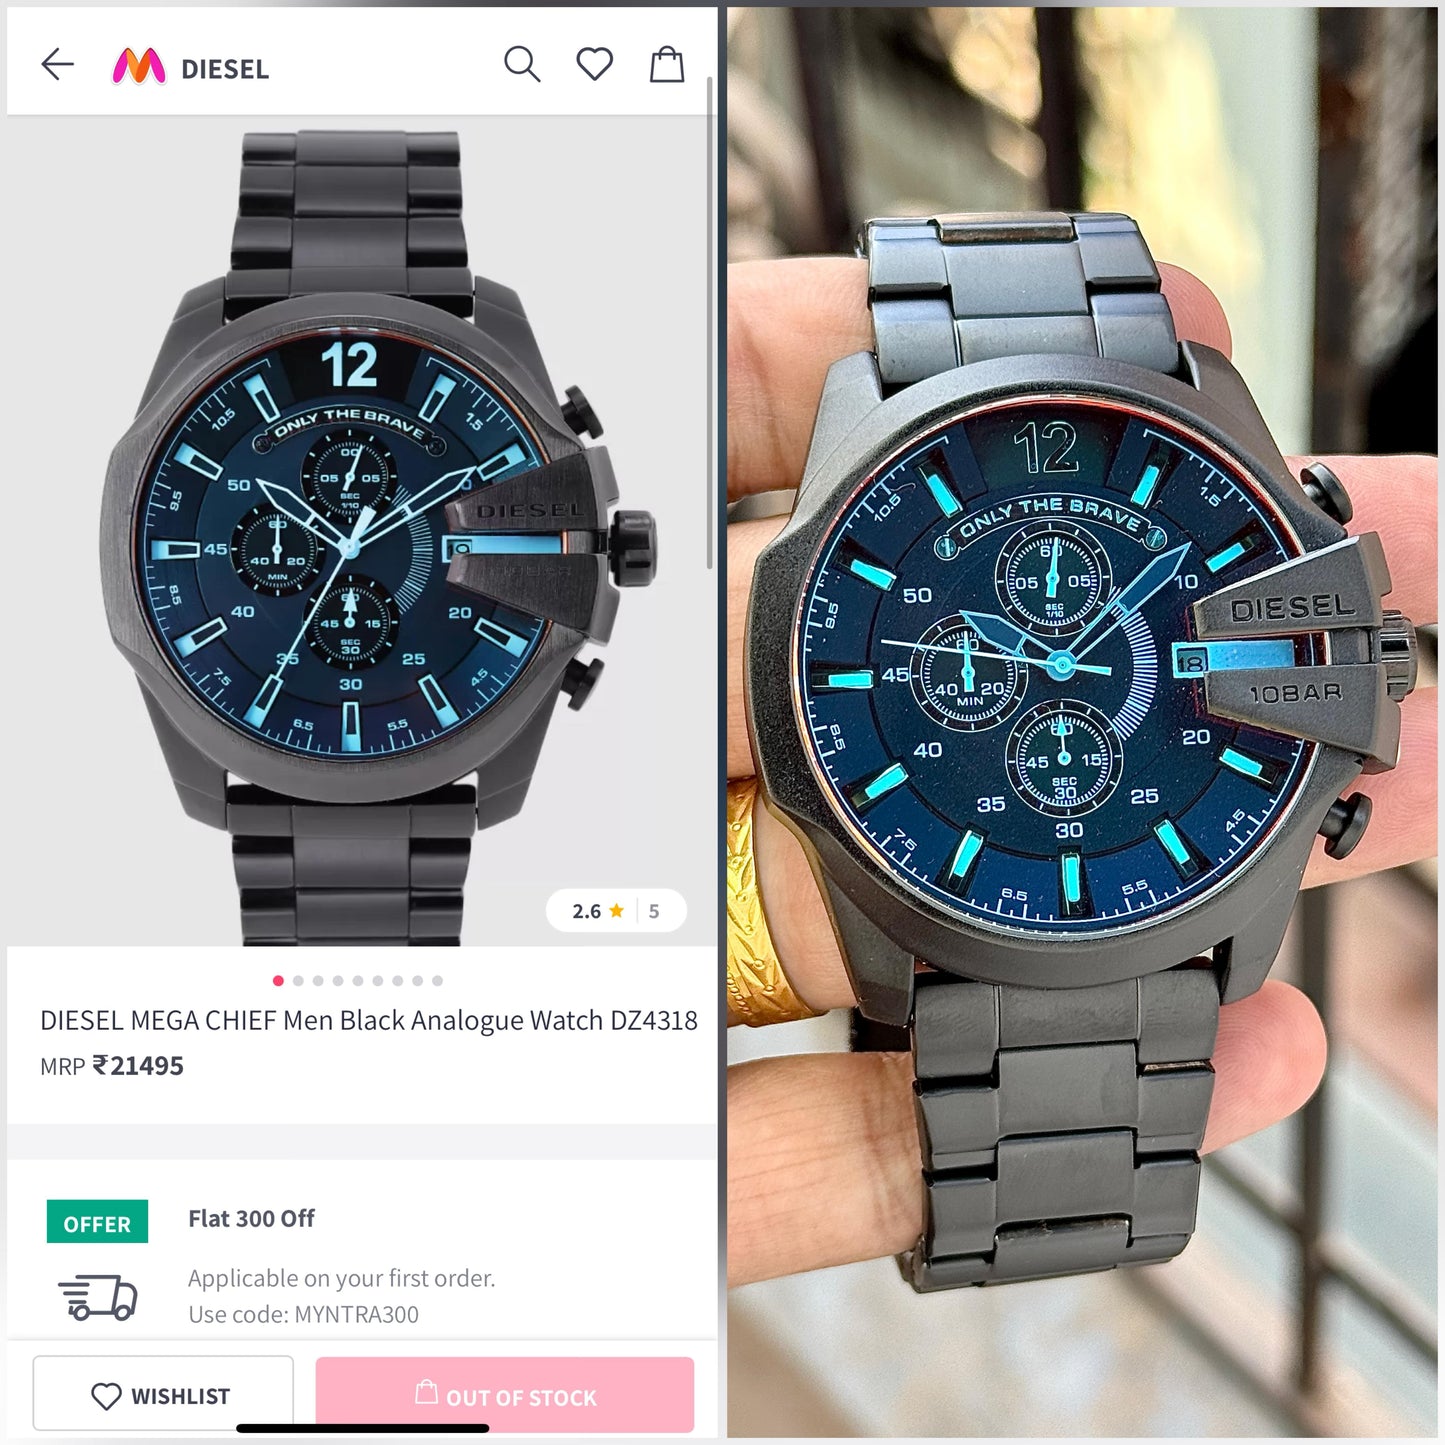Open wishlist heart icon in header

pyautogui.click(x=595, y=65)
